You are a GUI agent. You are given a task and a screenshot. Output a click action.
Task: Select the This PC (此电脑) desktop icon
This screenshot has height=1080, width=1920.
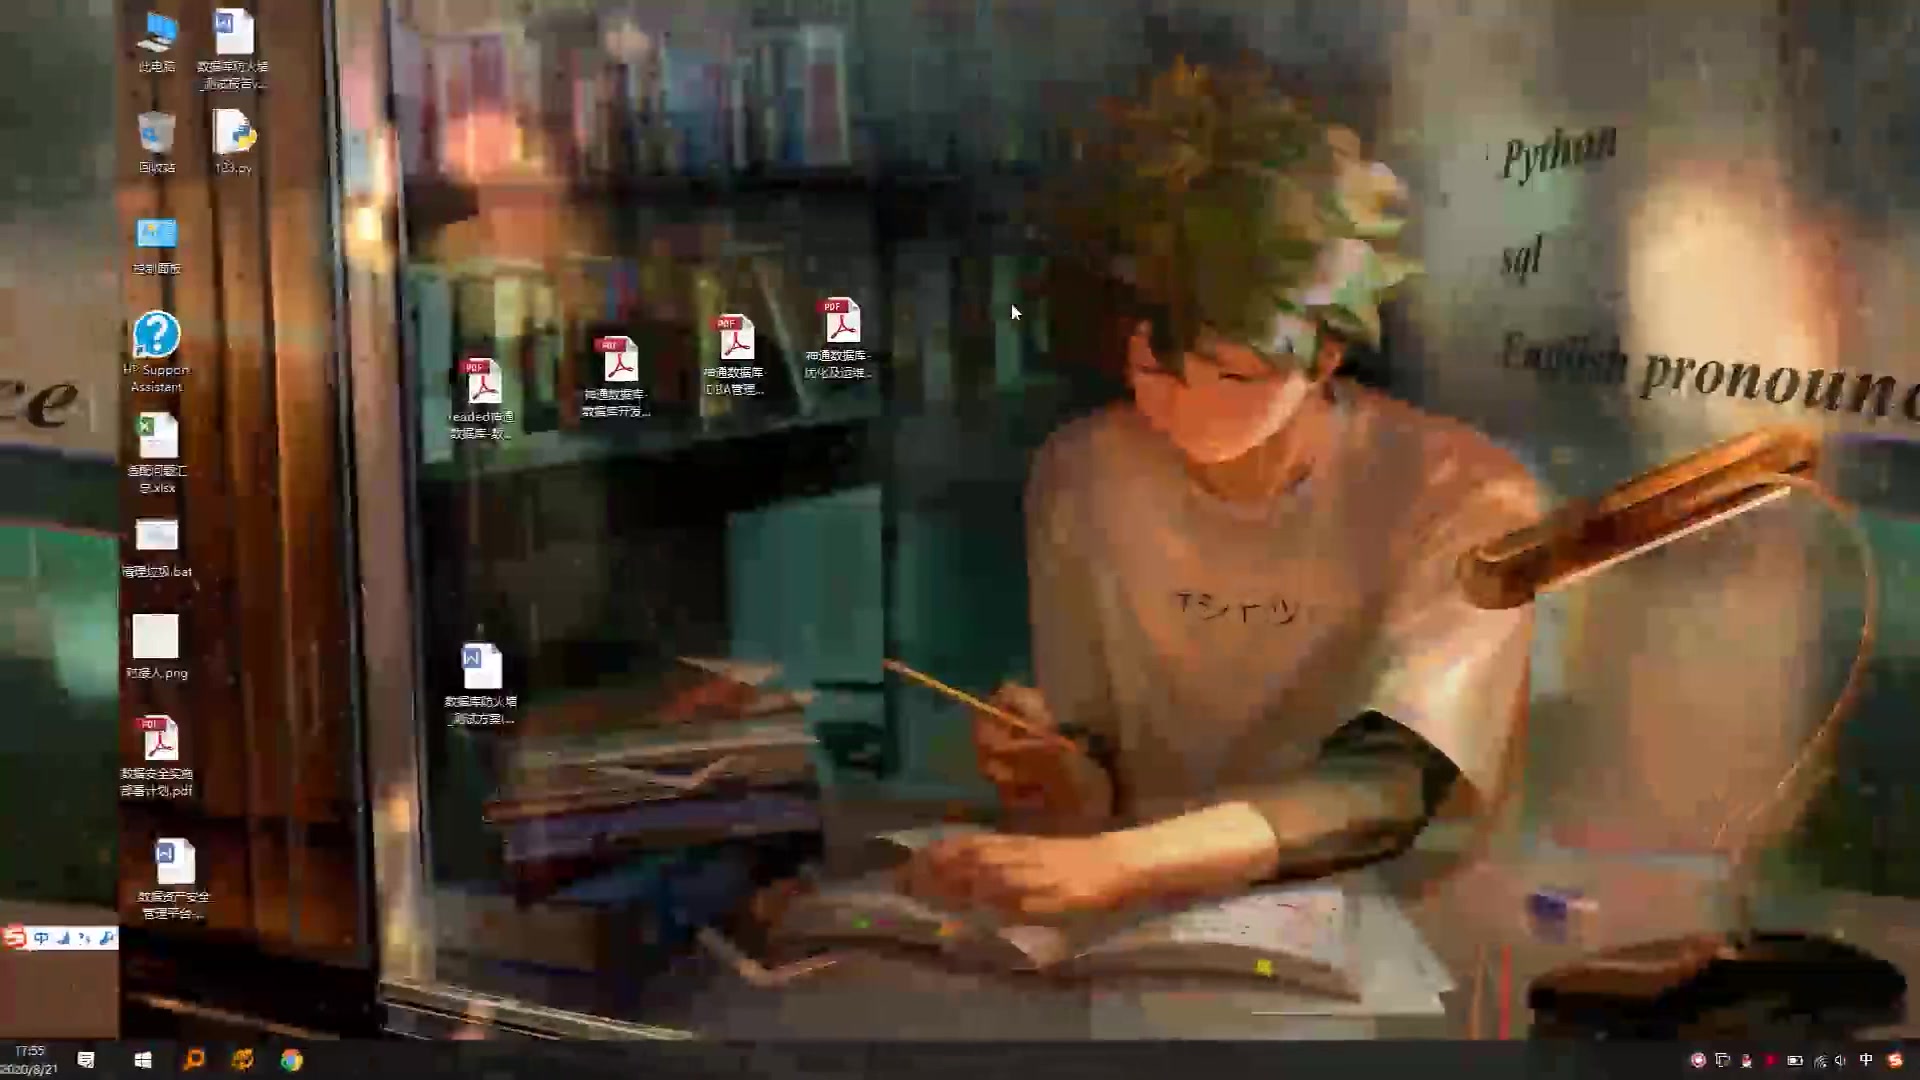point(157,36)
